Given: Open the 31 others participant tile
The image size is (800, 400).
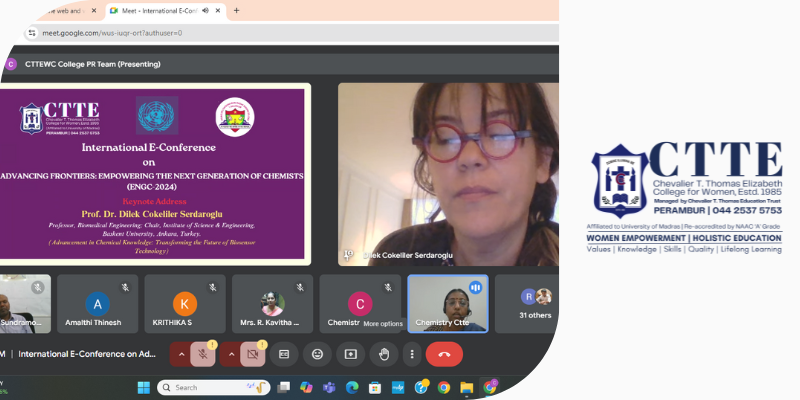Looking at the screenshot, I should tap(527, 304).
